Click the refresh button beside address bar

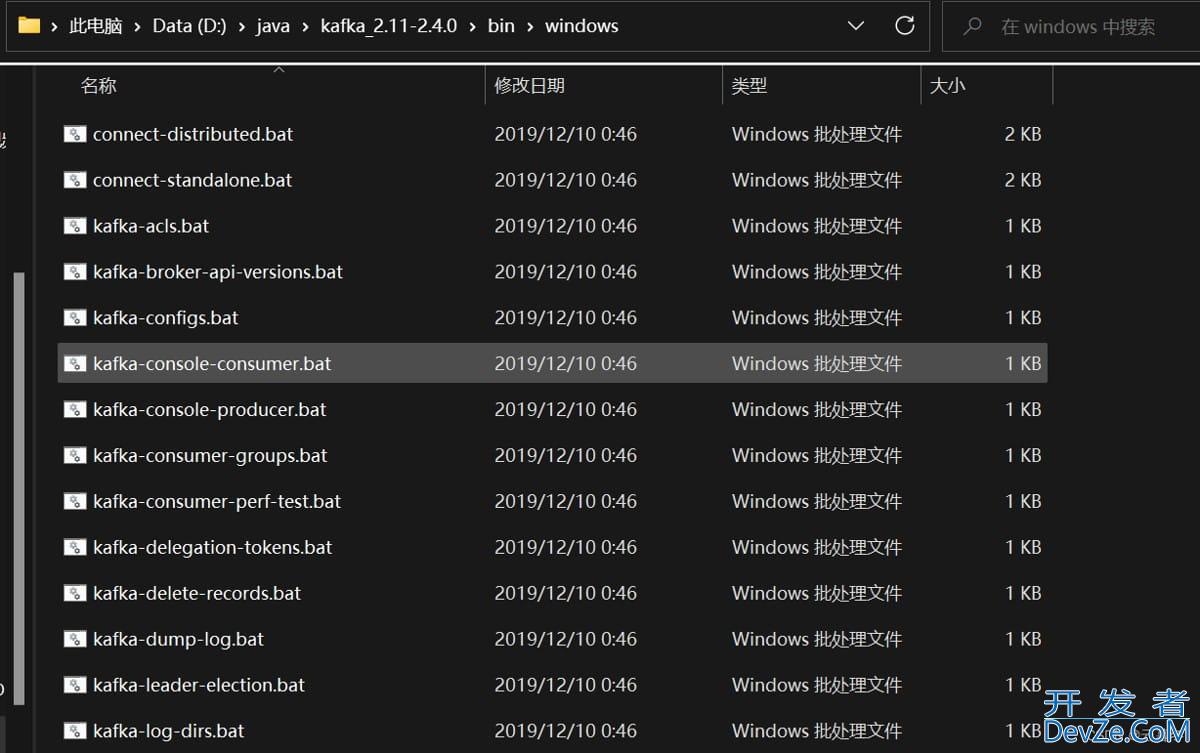coord(904,26)
